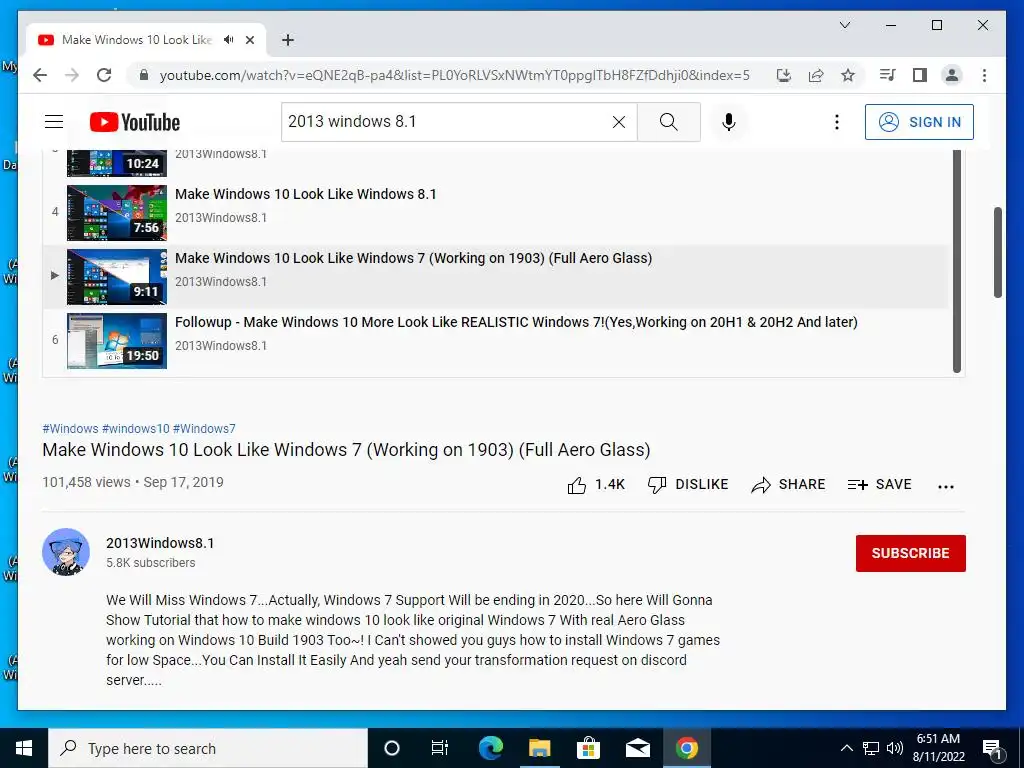Click the #Windows7 hashtag
Screen dimensions: 1024x768
[x=204, y=428]
